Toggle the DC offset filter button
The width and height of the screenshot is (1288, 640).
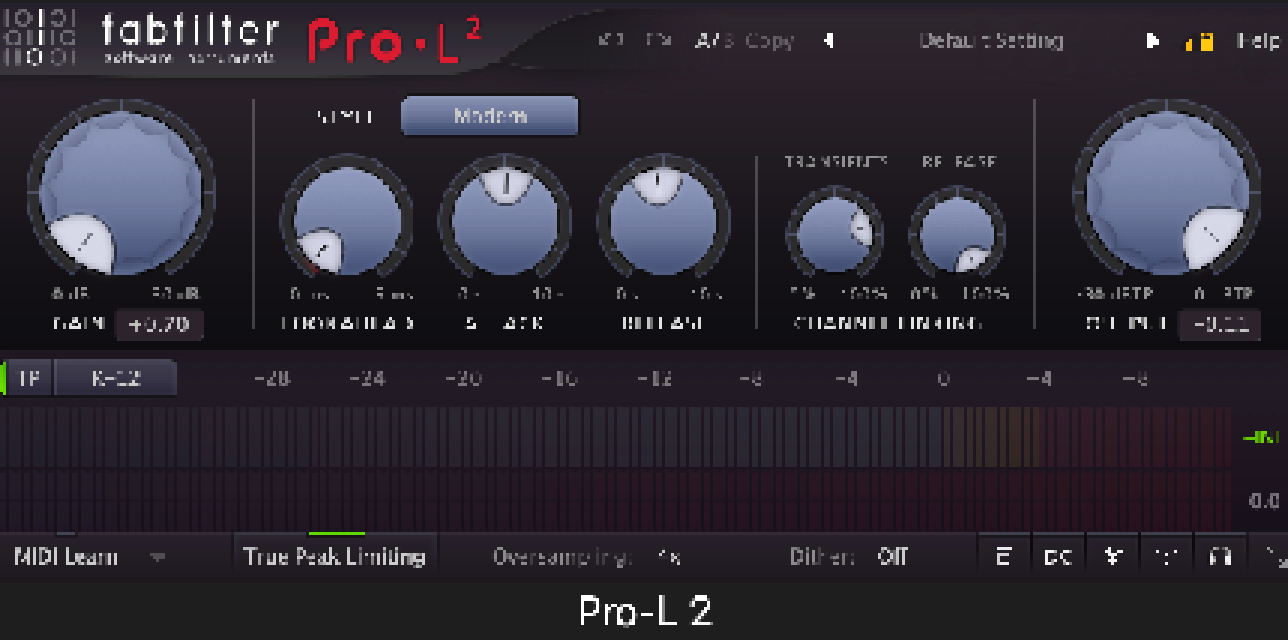click(1057, 557)
